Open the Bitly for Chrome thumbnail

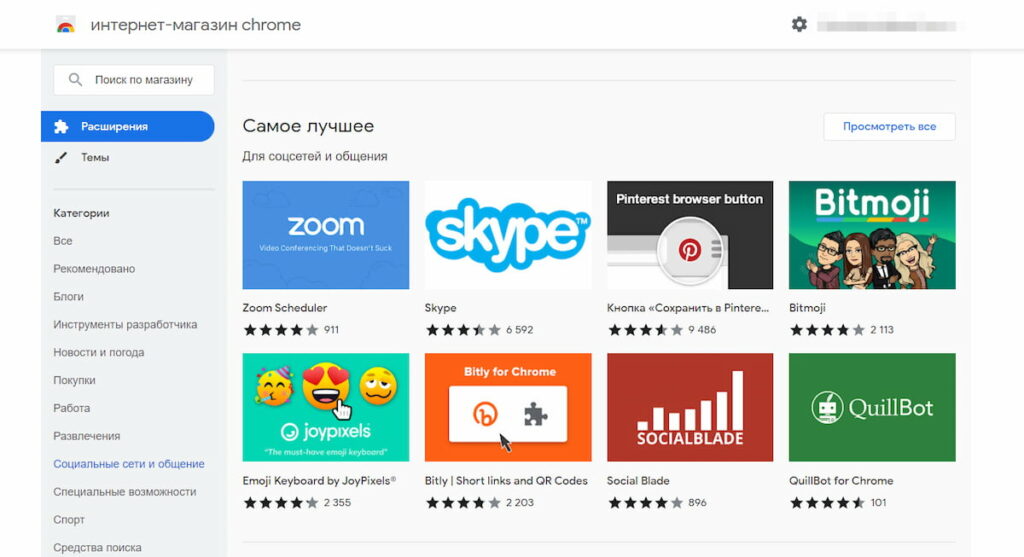[507, 407]
